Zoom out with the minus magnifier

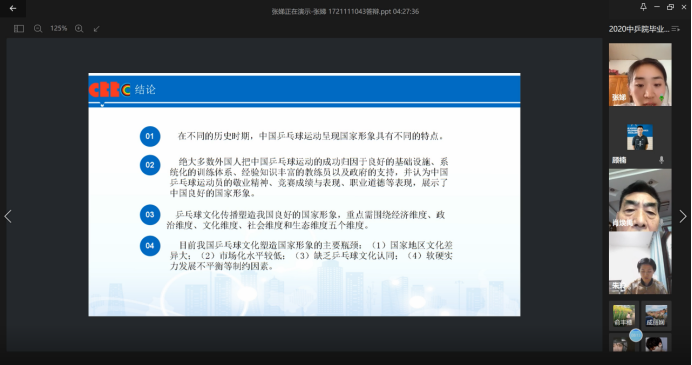tap(38, 29)
